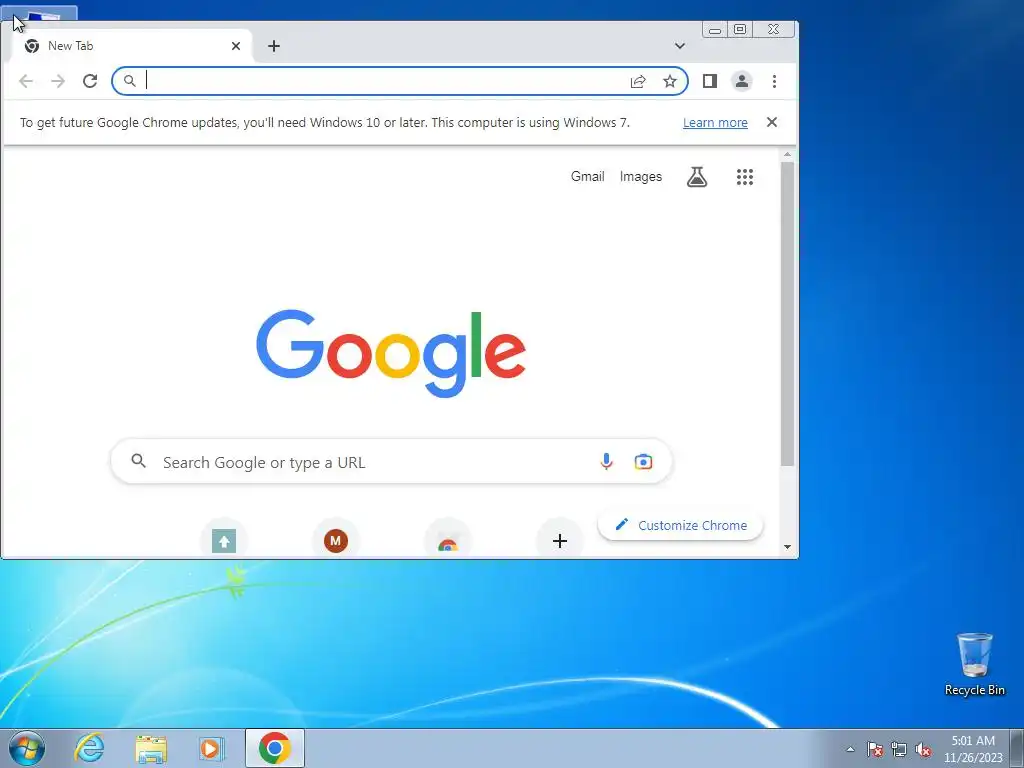
Task: Open Windows Media Player from taskbar
Action: (x=211, y=748)
